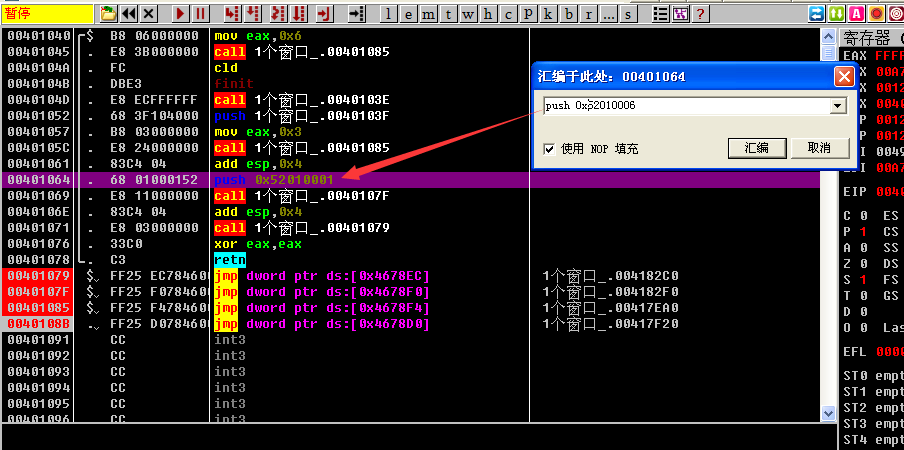Click the appearance options grid icon
This screenshot has height=450, width=904.
tap(680, 13)
